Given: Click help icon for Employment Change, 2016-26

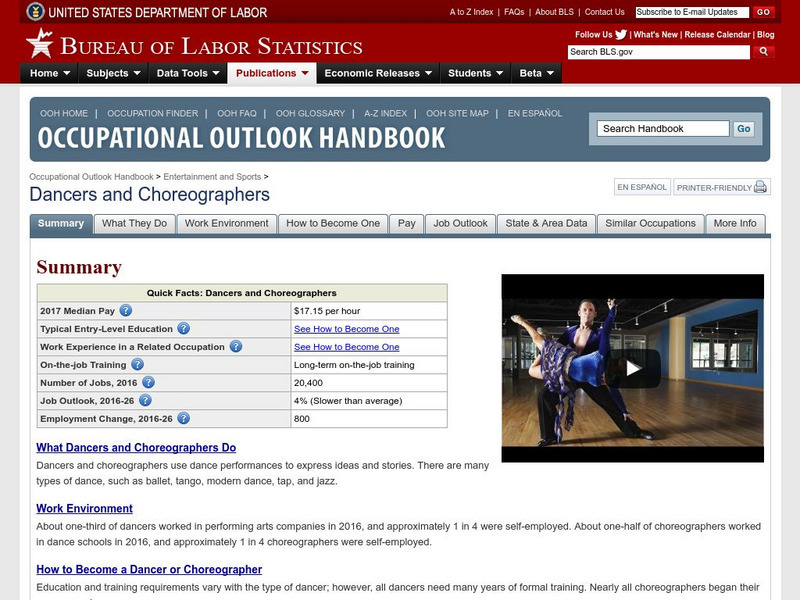Looking at the screenshot, I should [x=184, y=418].
